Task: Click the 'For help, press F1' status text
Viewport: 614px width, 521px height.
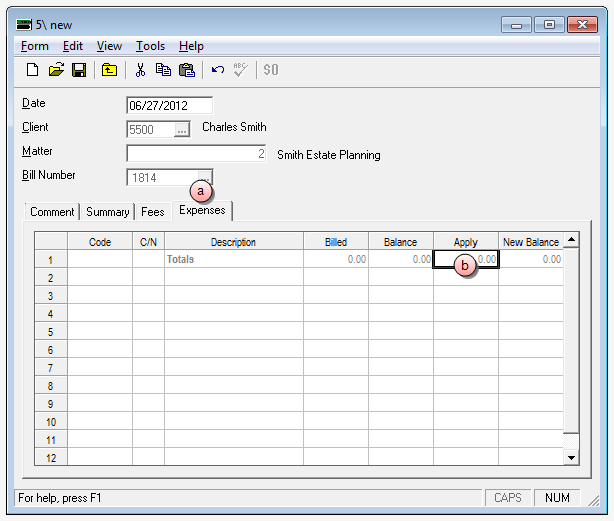Action: 60,498
